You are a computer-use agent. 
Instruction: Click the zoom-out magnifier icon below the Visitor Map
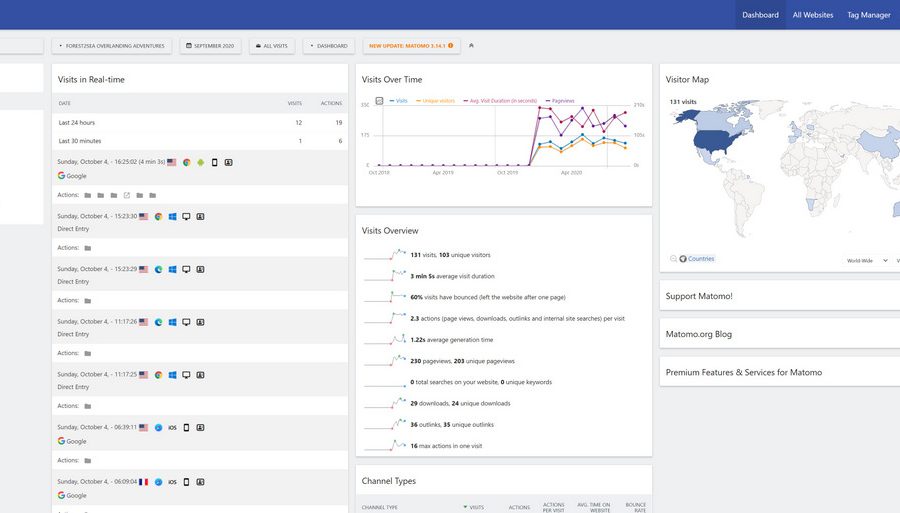[x=673, y=259]
